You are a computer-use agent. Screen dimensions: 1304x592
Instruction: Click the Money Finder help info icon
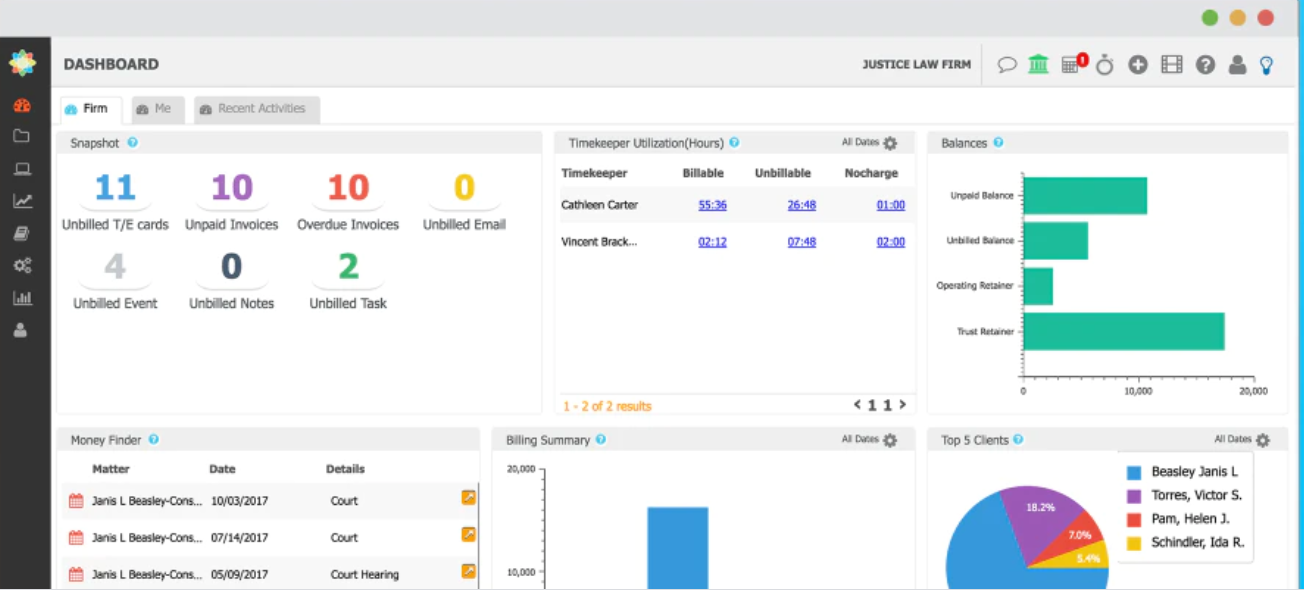(153, 439)
